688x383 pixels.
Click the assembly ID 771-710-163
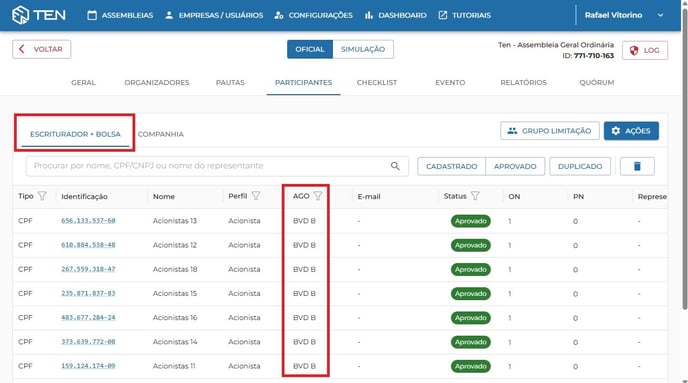[x=594, y=56]
